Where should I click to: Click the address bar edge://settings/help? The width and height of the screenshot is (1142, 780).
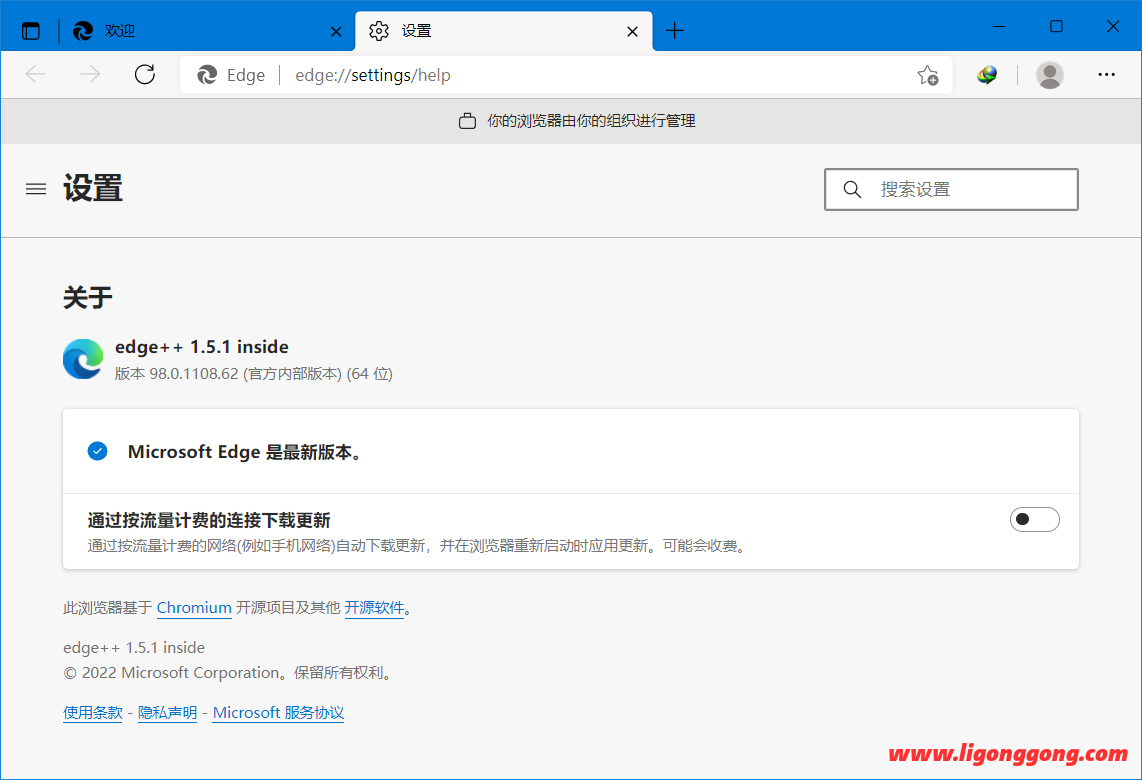pos(372,75)
